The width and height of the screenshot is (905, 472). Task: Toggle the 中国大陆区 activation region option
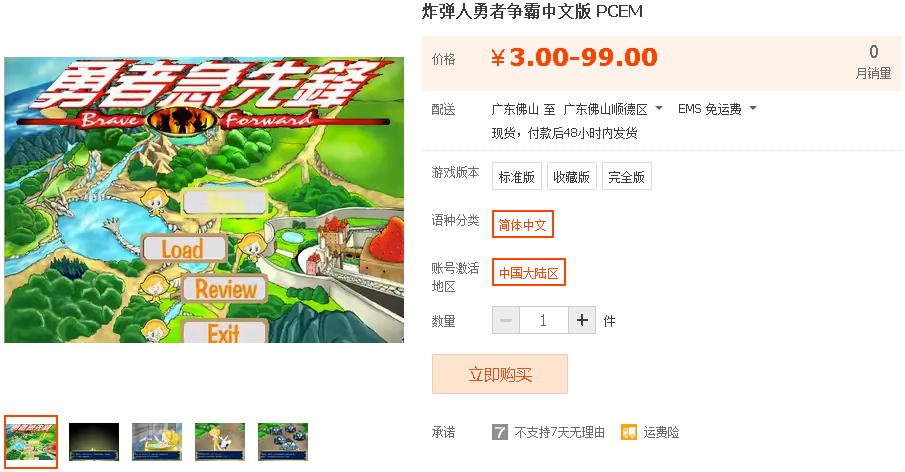pos(529,272)
